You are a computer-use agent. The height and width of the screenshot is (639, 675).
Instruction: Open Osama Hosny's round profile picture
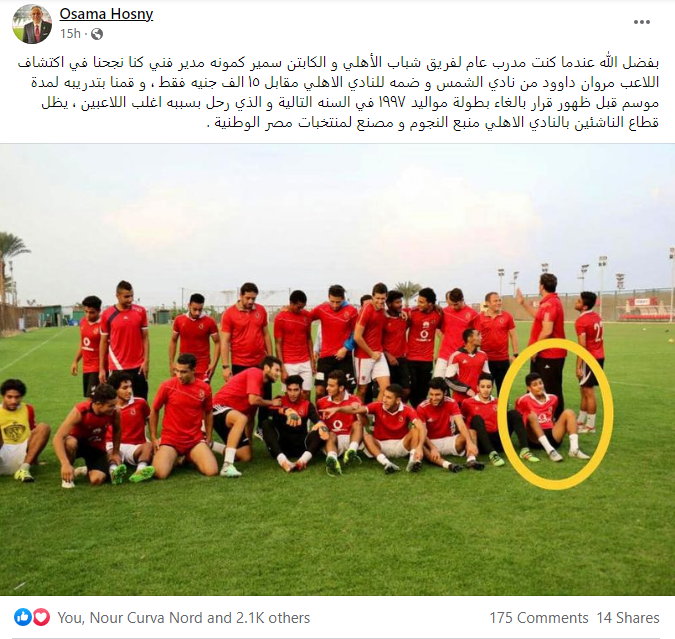pyautogui.click(x=32, y=24)
